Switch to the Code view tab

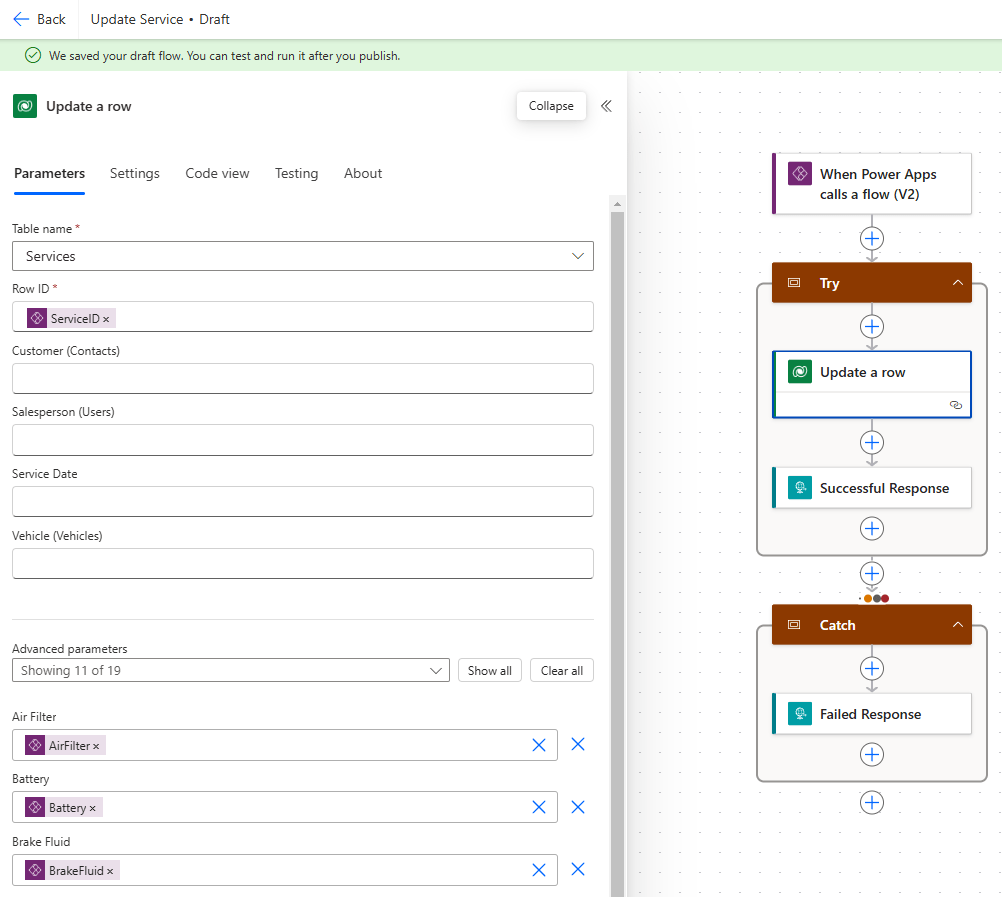[x=217, y=173]
